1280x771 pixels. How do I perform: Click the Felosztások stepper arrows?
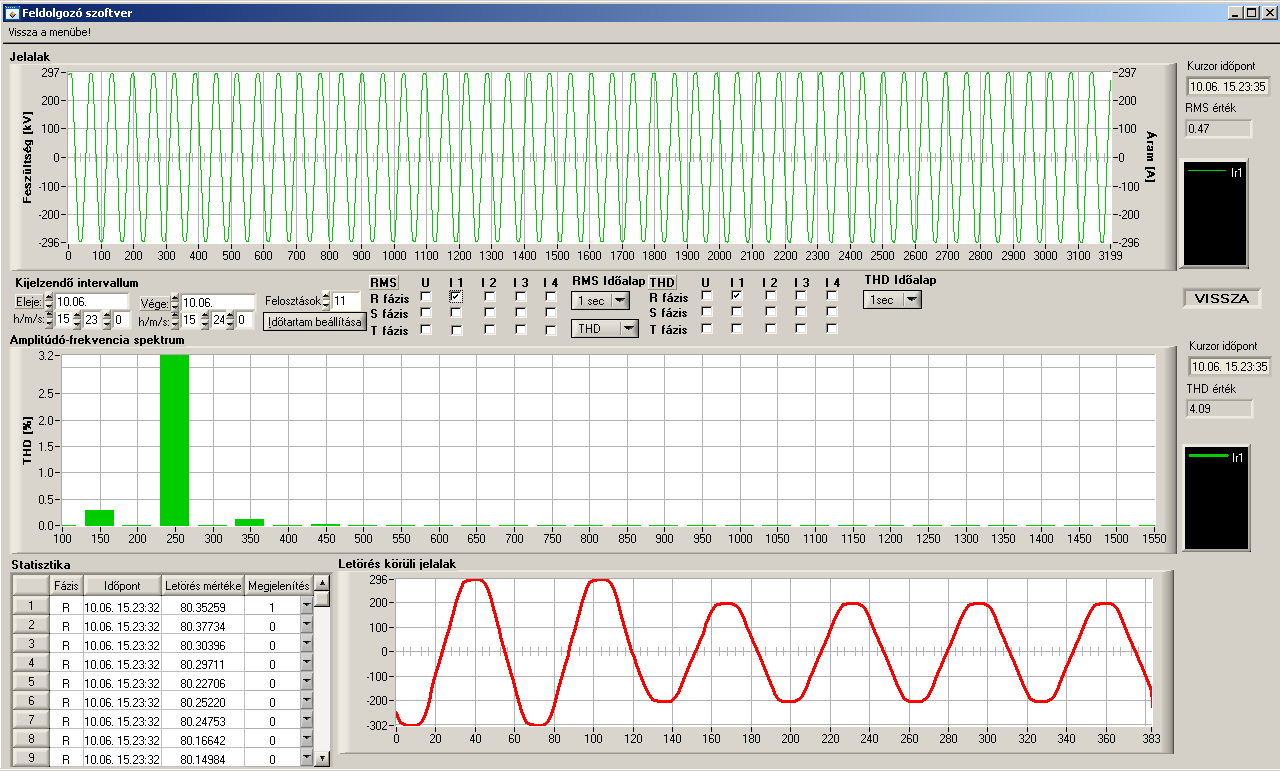click(327, 300)
